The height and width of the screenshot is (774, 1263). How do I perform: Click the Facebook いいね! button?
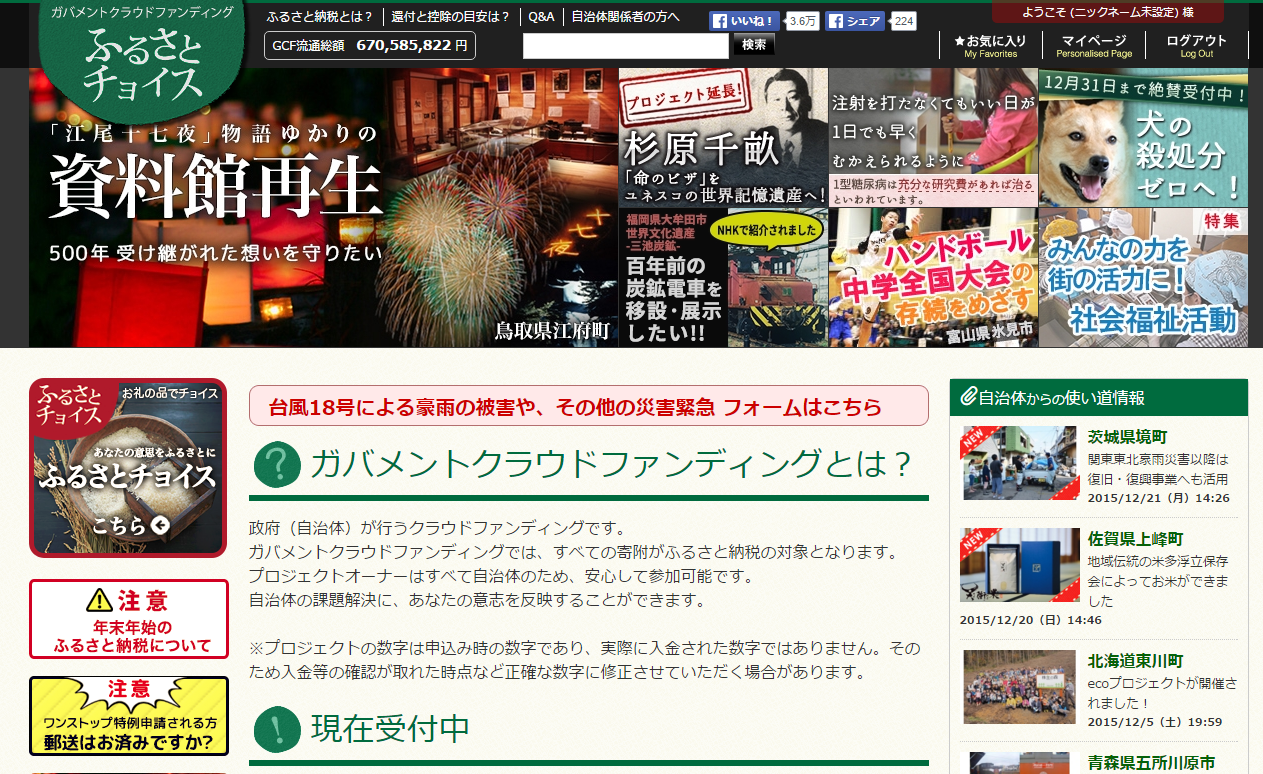pyautogui.click(x=744, y=21)
